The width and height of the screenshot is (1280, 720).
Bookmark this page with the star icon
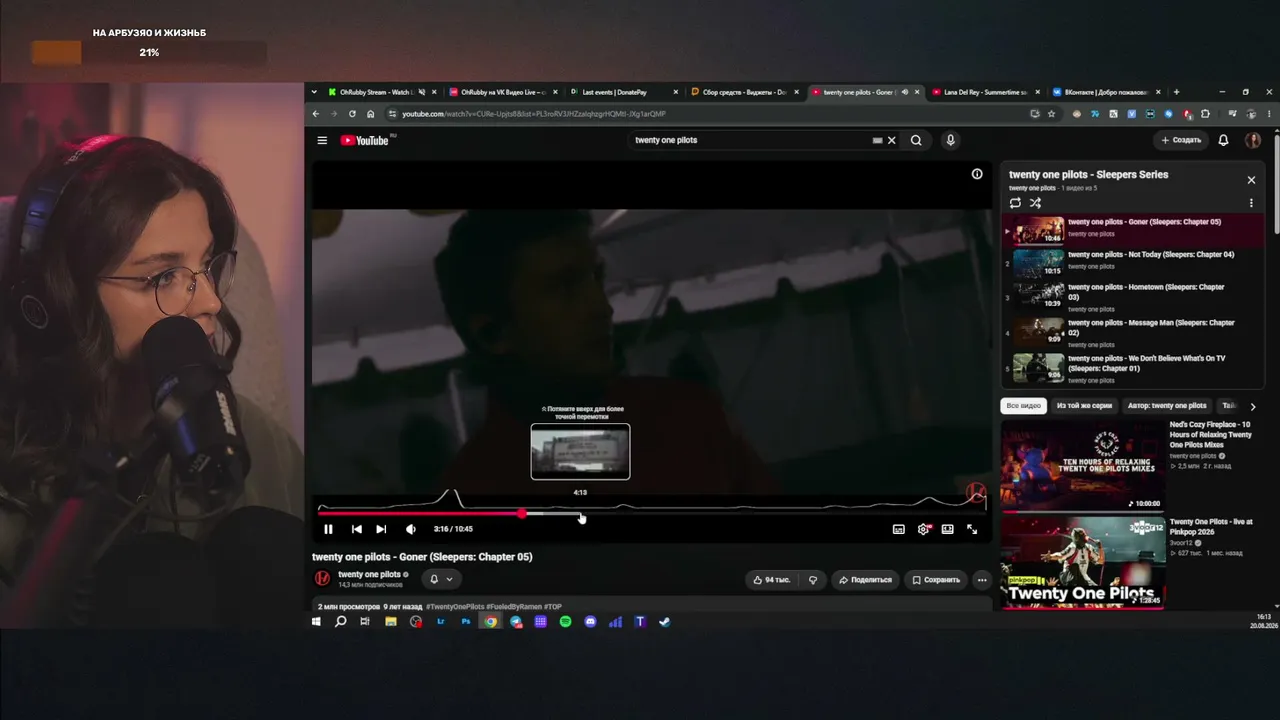tap(1051, 114)
